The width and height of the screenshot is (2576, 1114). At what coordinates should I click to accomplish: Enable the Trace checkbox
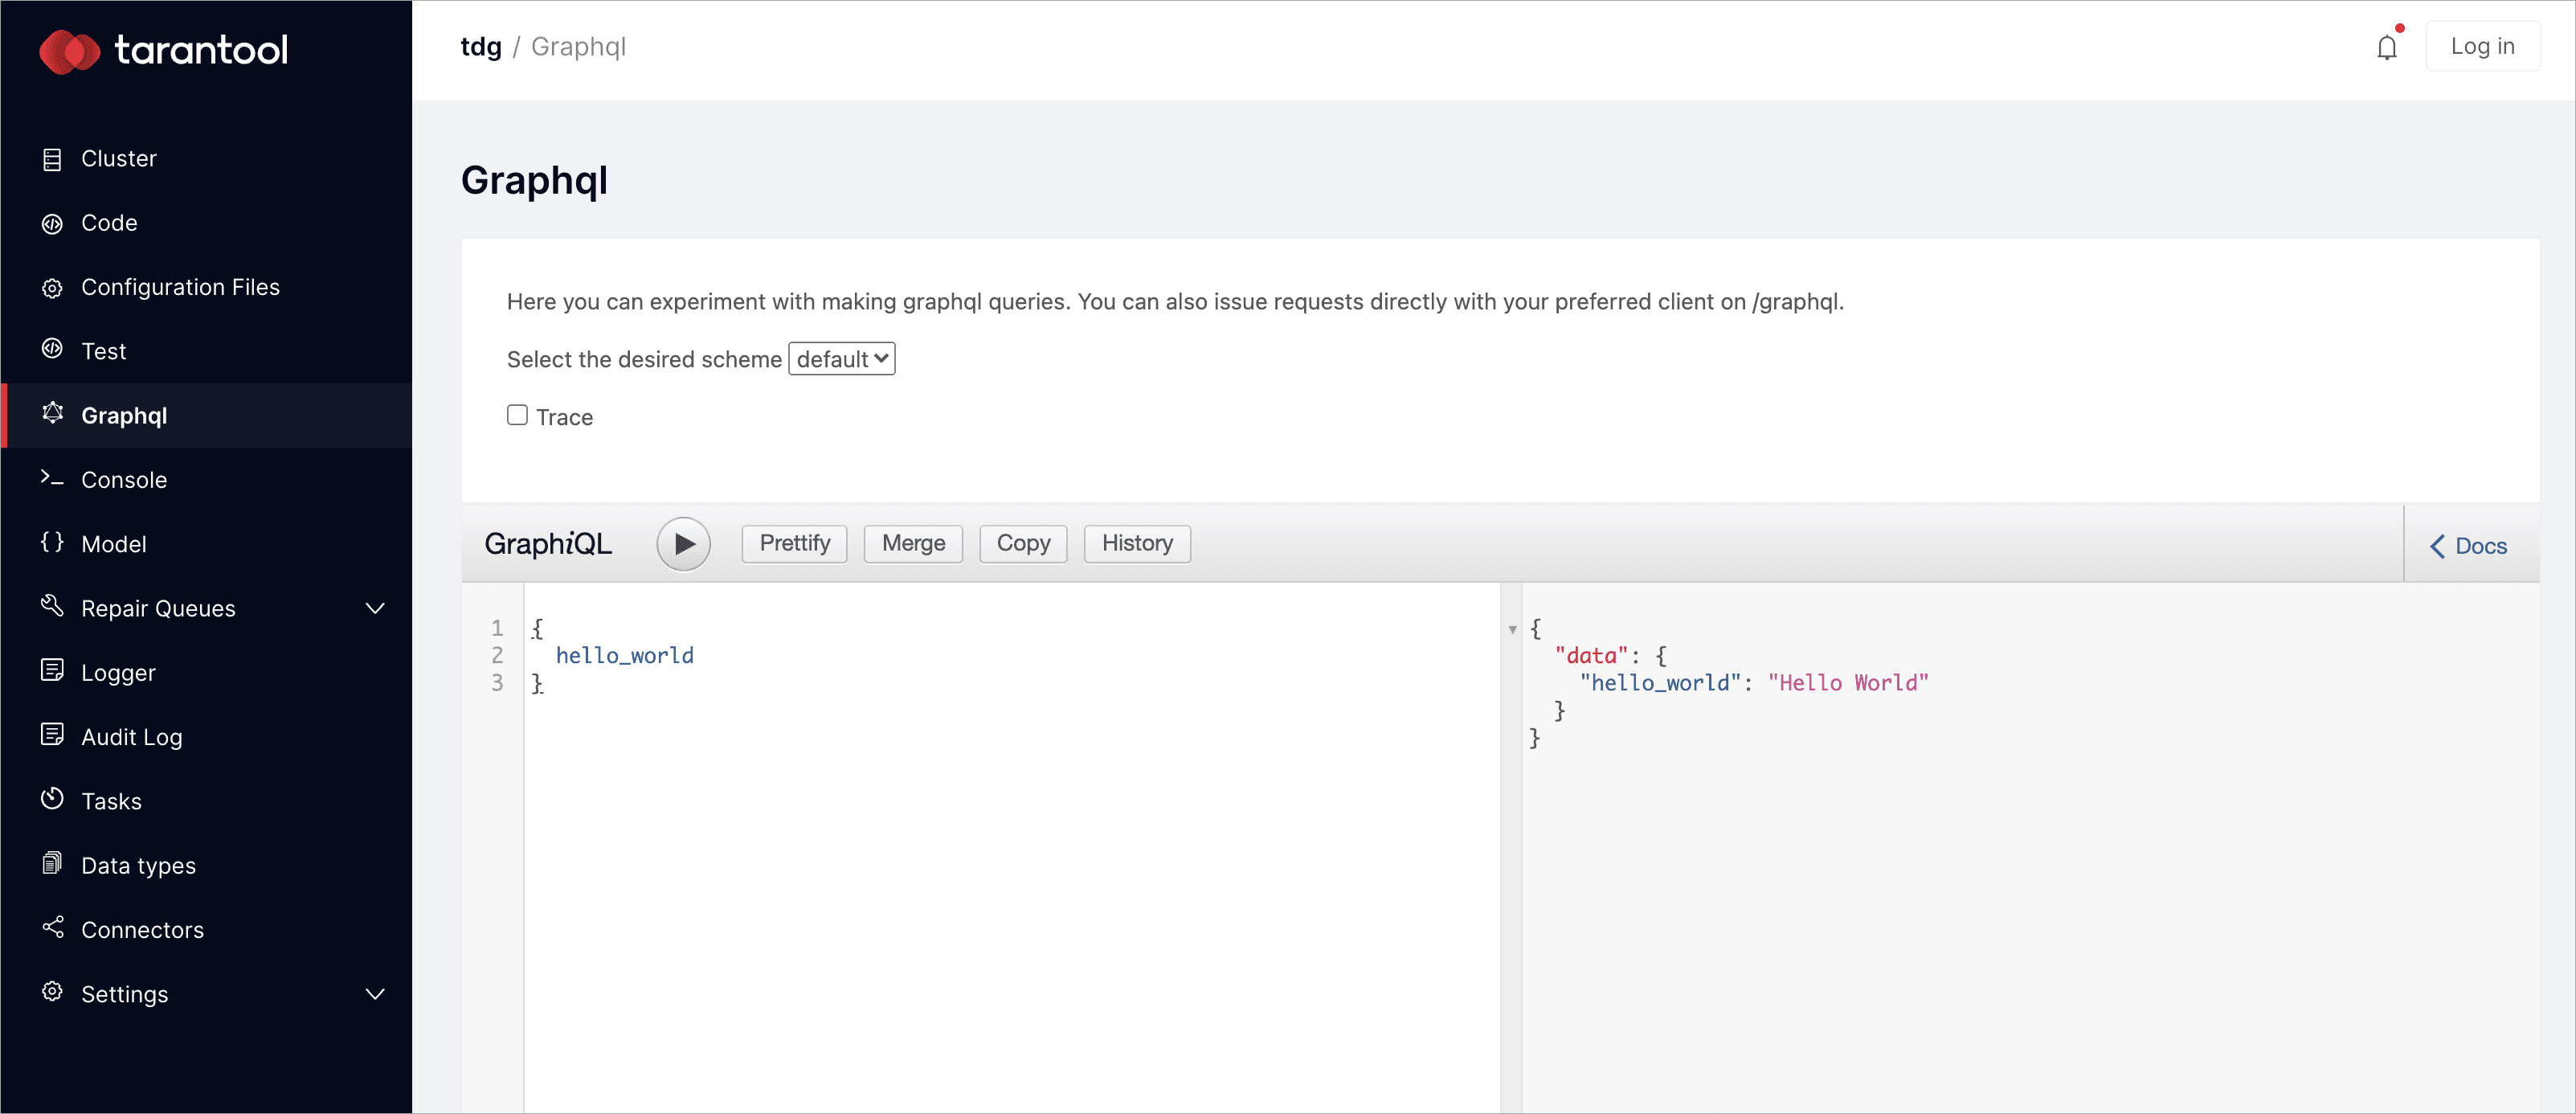tap(517, 415)
